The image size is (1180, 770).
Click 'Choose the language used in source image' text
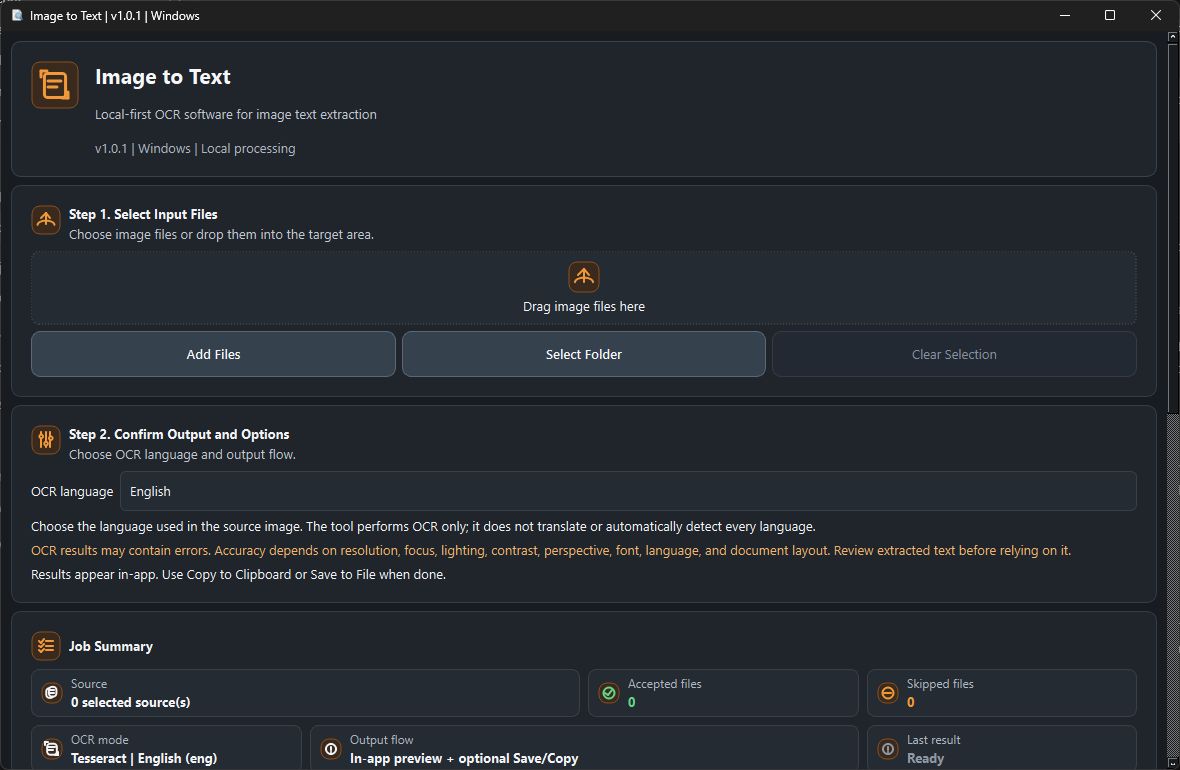(423, 526)
